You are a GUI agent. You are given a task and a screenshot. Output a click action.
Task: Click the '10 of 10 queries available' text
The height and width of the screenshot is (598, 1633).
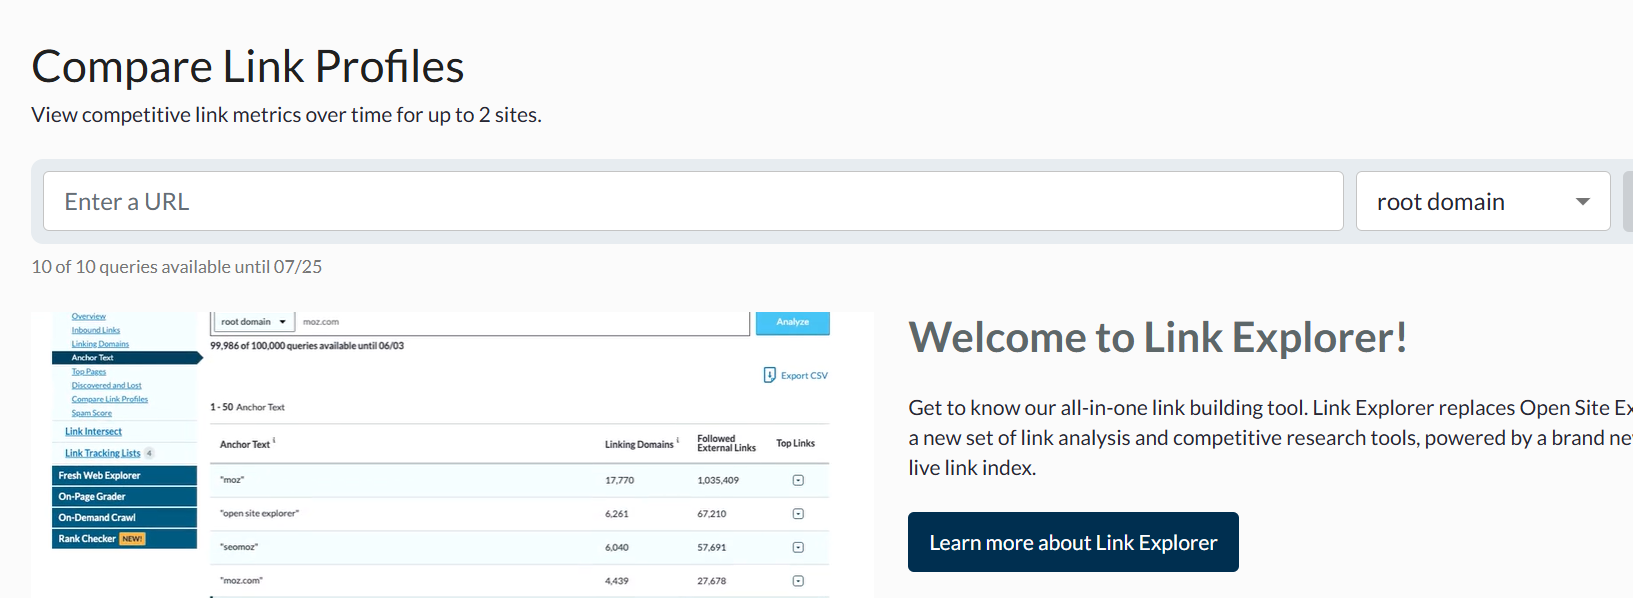click(x=177, y=267)
